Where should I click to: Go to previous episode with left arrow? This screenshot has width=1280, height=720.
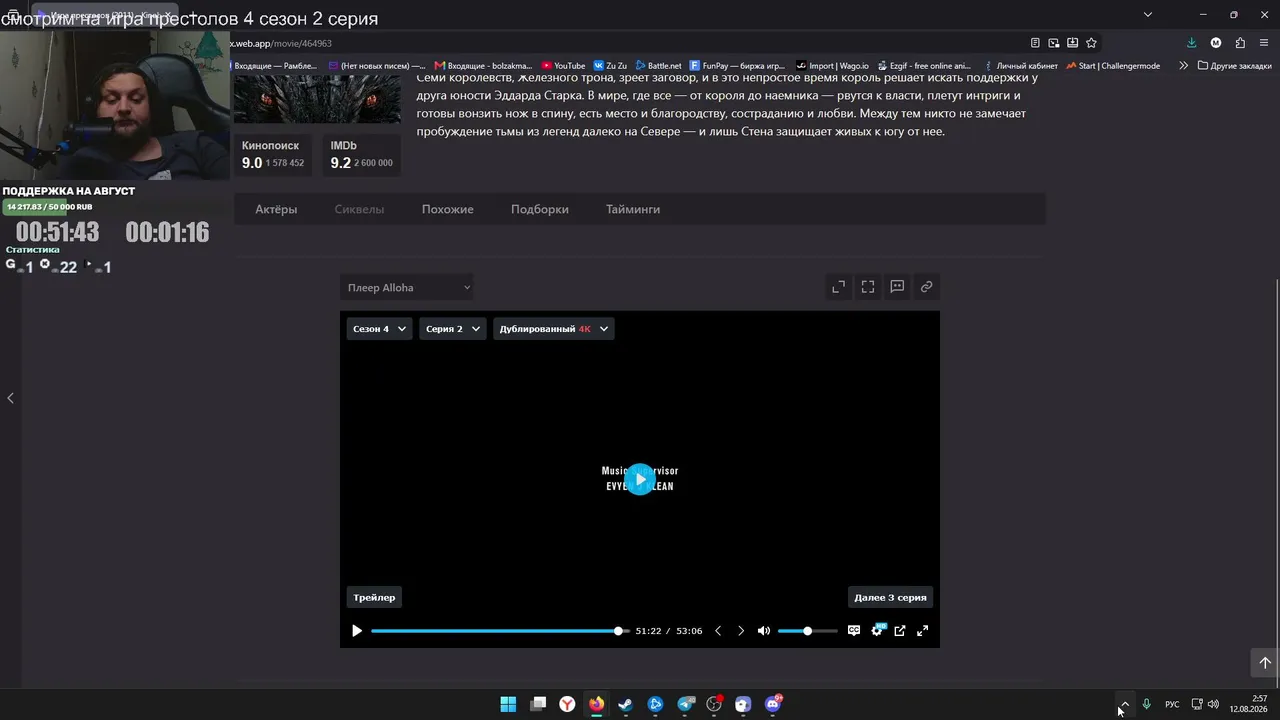(718, 631)
